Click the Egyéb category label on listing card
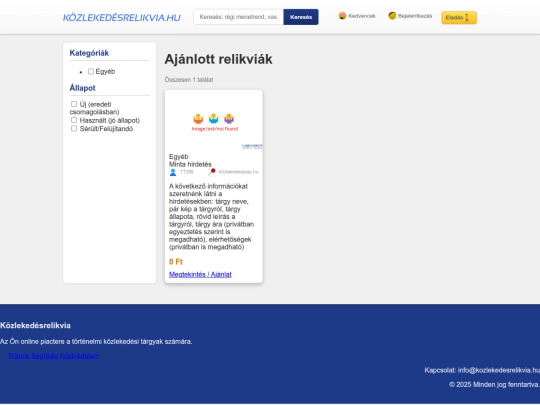540x405 pixels. click(178, 157)
